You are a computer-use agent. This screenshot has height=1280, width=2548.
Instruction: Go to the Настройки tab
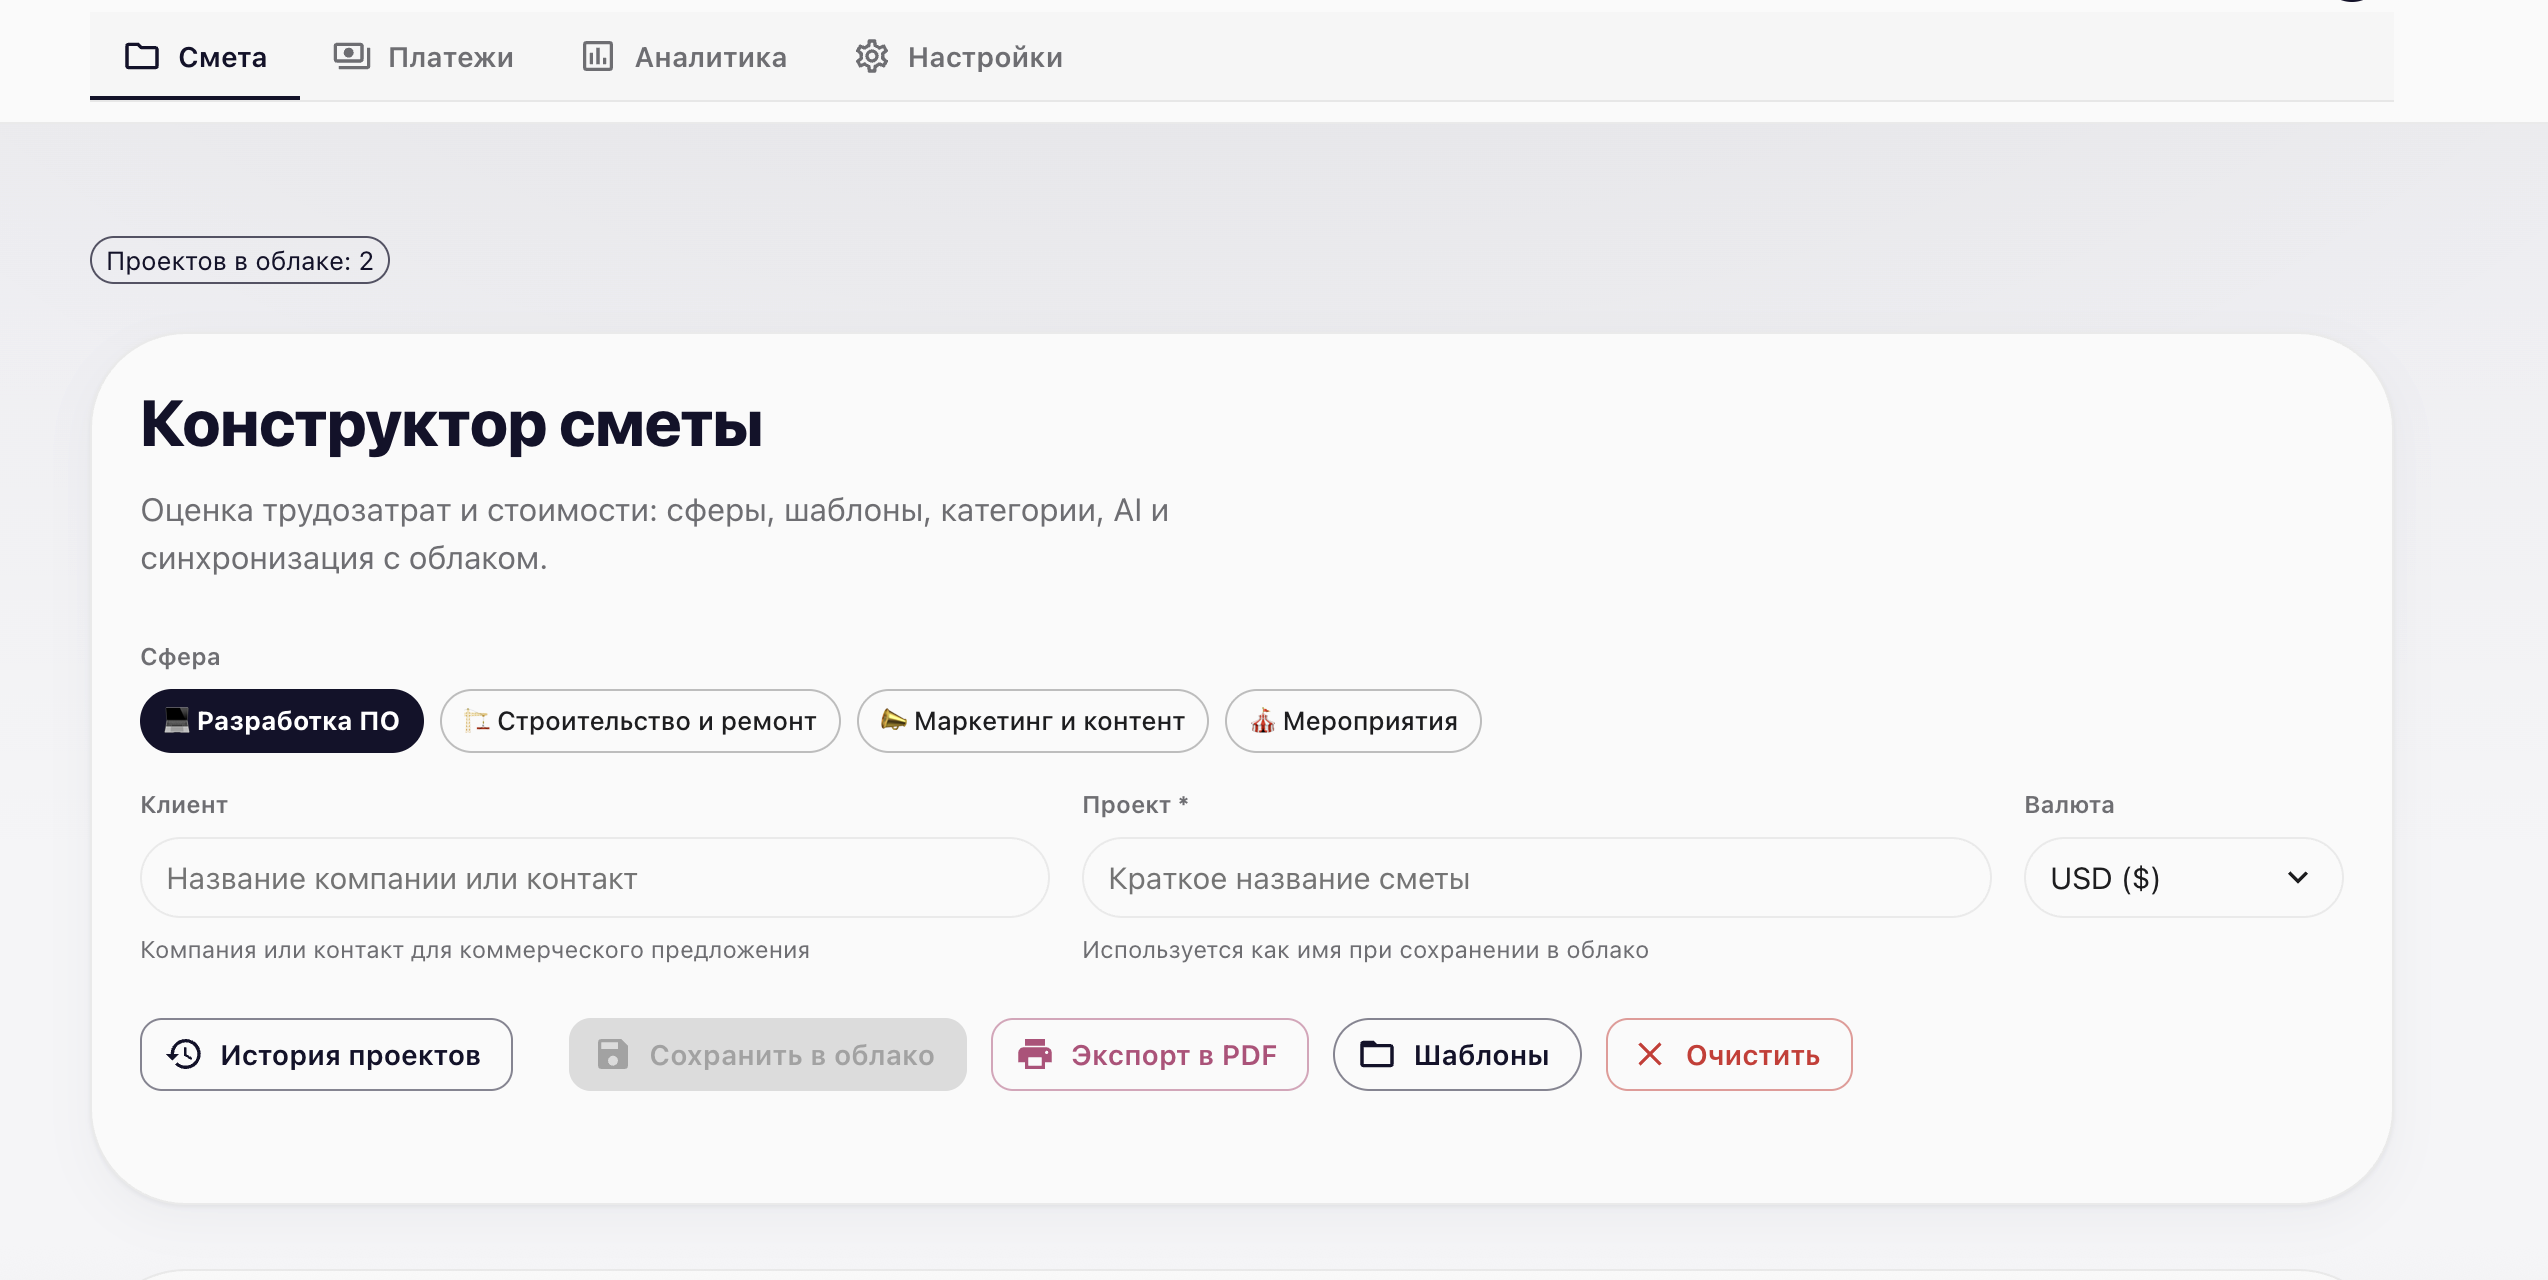(x=958, y=57)
